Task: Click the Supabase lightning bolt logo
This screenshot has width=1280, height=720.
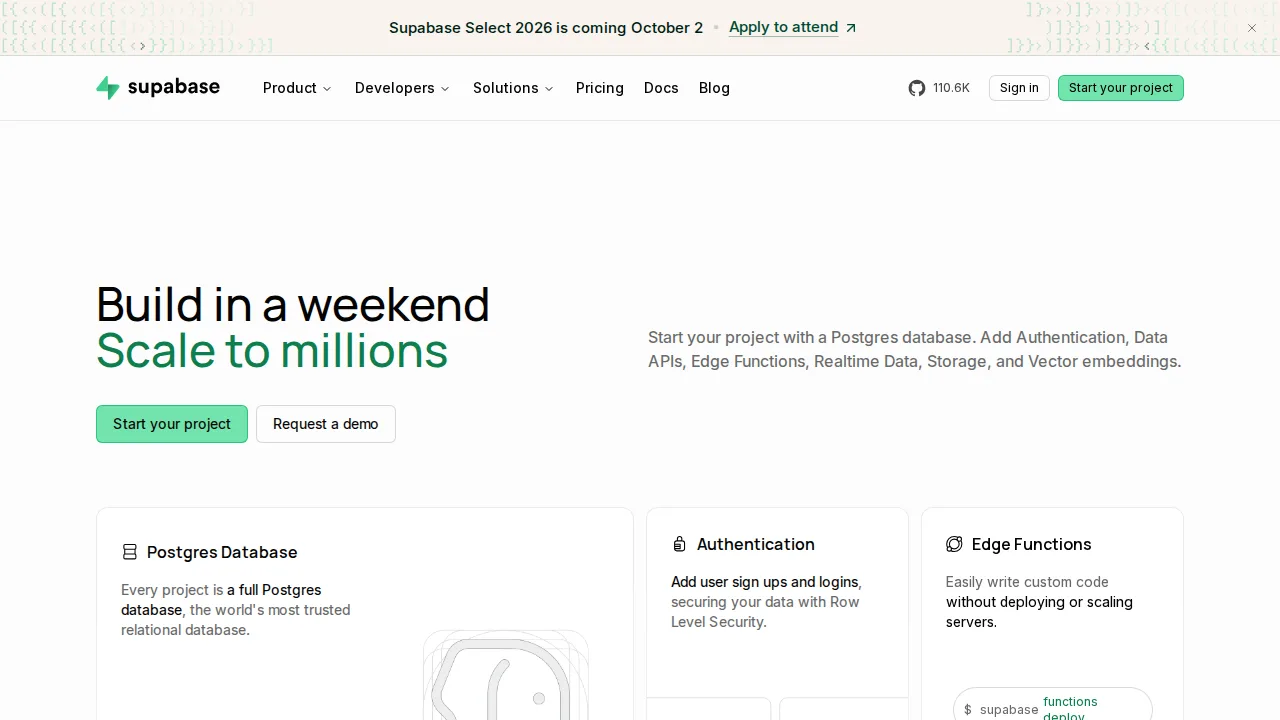Action: click(108, 88)
